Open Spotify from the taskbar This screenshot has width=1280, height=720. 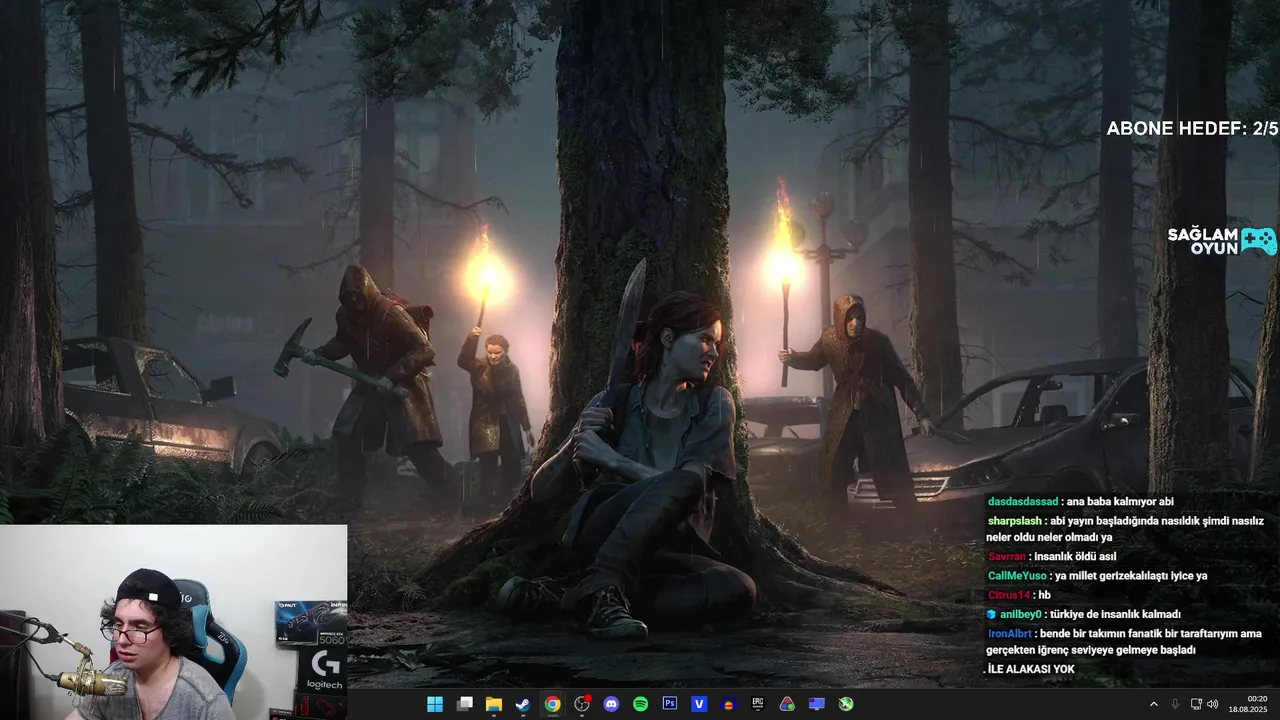point(640,704)
